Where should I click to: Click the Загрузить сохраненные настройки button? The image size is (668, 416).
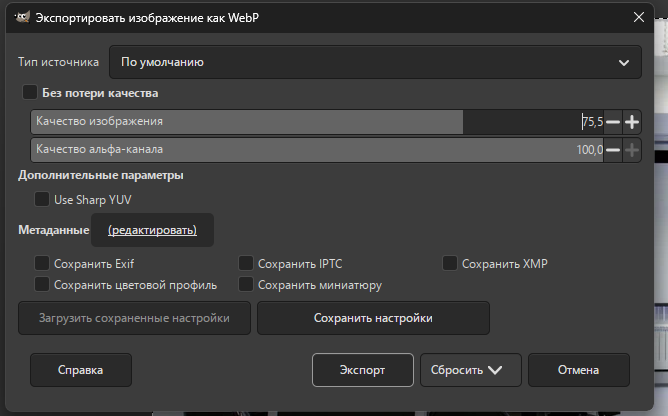[134, 318]
